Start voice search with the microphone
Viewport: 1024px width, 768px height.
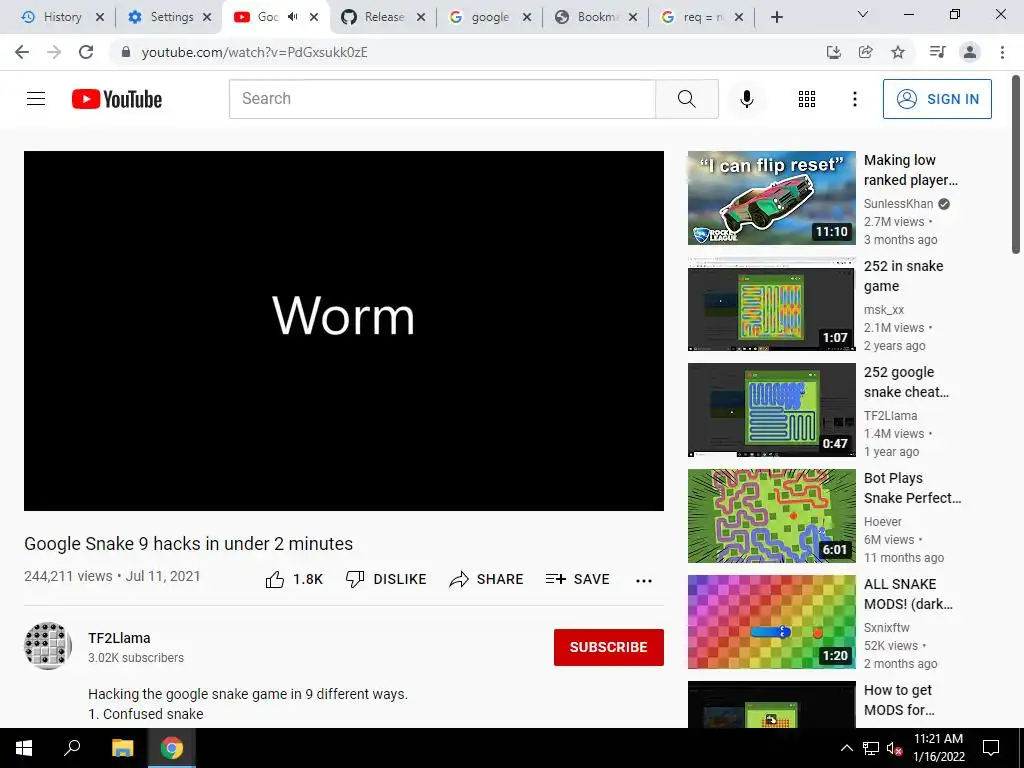[746, 99]
